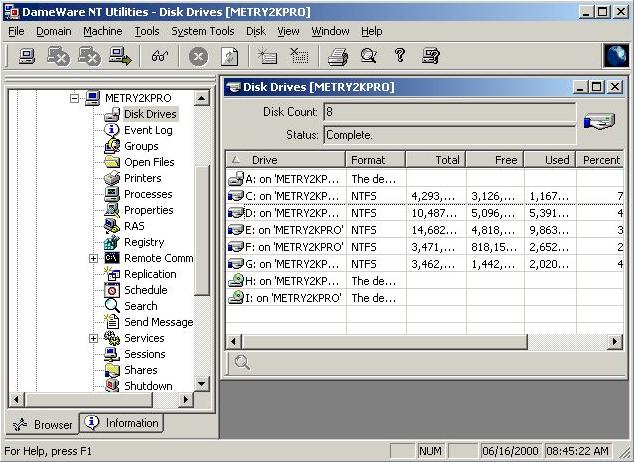Click the H: CD drive icon
Image resolution: width=634 pixels, height=462 pixels.
tap(236, 281)
